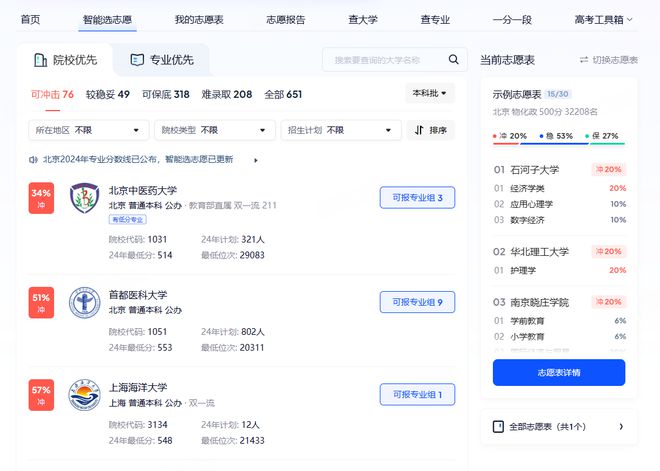
Task: Click 可报专业组 9 for 首都医科大学
Action: pos(418,302)
